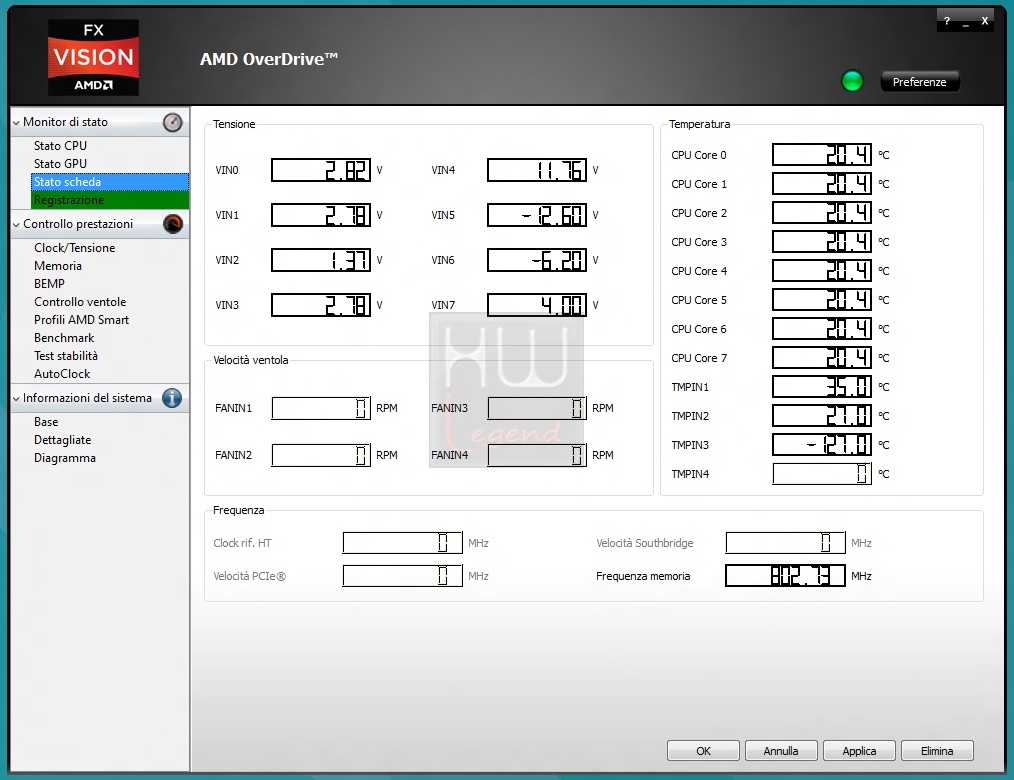This screenshot has height=780, width=1014.
Task: Click the Clock rif. HT field
Action: pyautogui.click(x=402, y=543)
